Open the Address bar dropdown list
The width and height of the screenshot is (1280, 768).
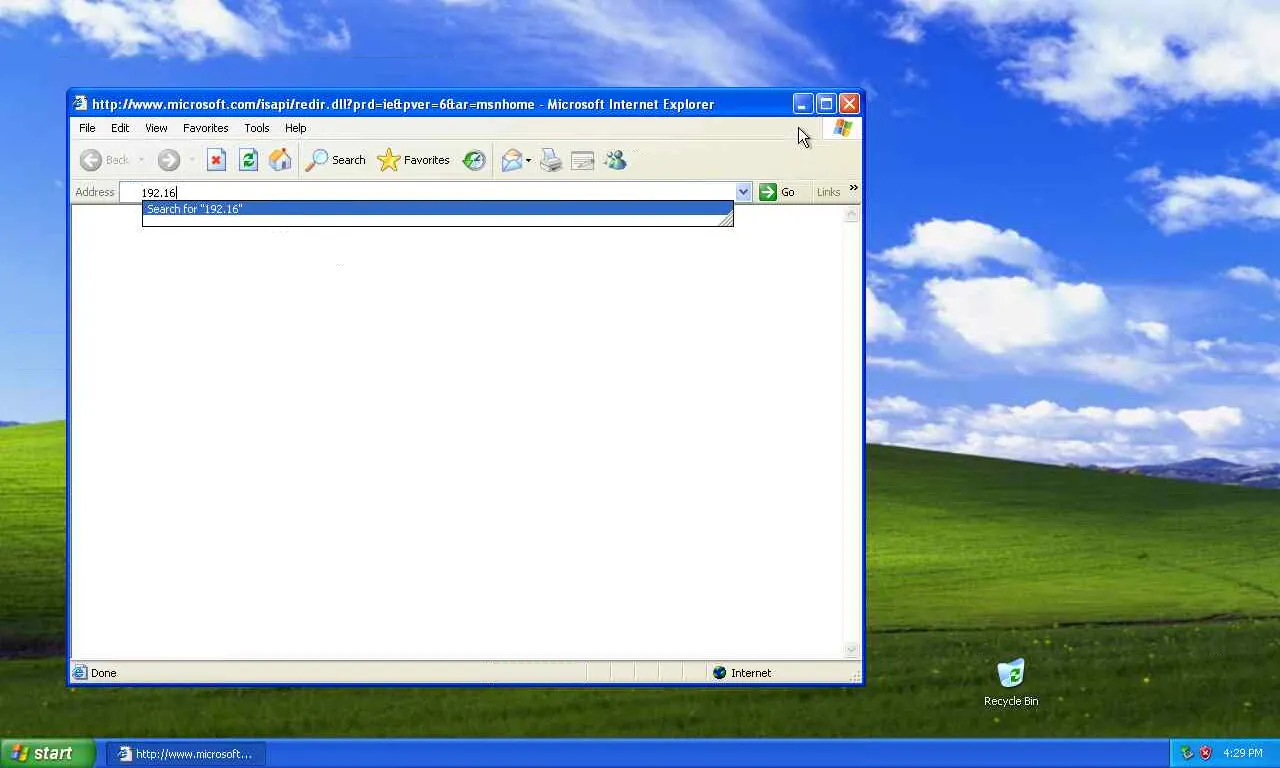[x=743, y=192]
